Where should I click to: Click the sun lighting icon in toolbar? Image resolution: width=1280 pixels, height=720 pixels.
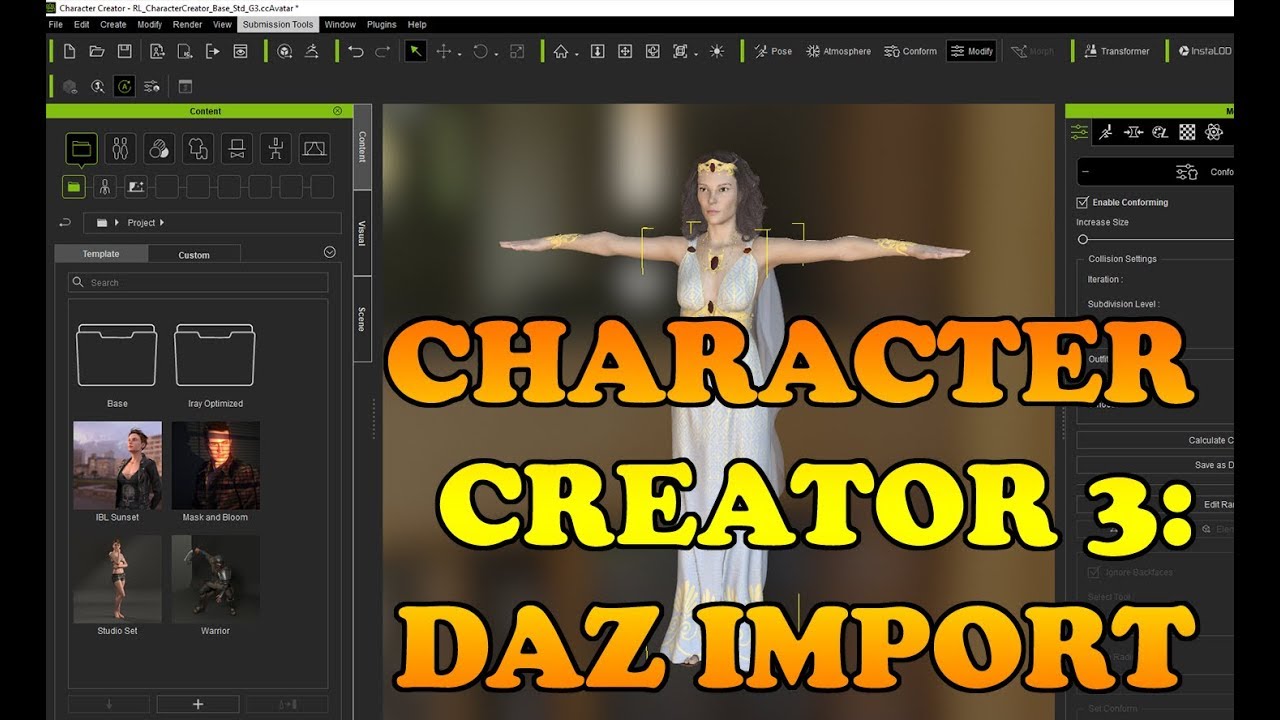pyautogui.click(x=717, y=51)
